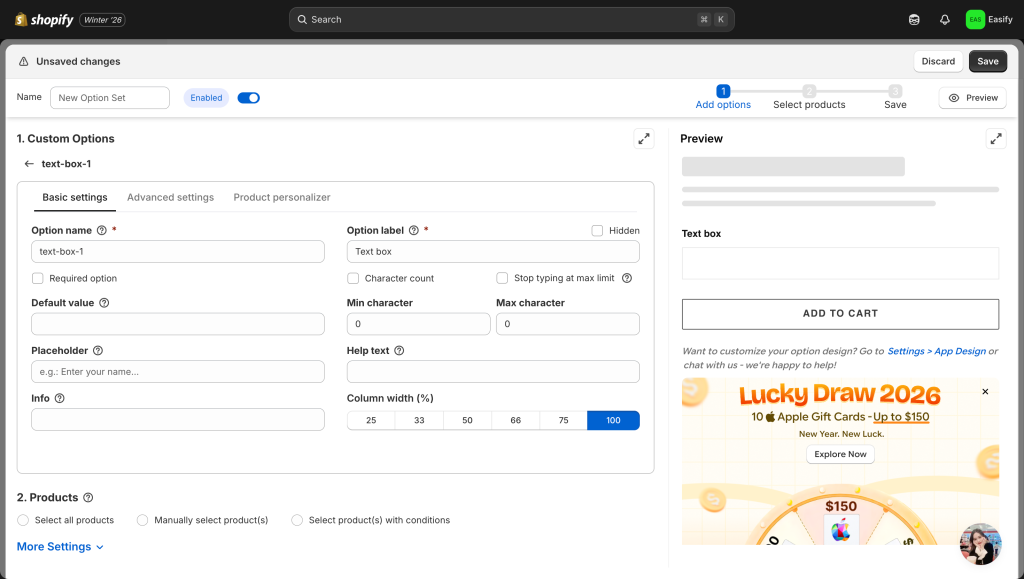Screen dimensions: 1024x579
Task: Close the Lucky Draw 2026 banner
Action: coord(985,392)
